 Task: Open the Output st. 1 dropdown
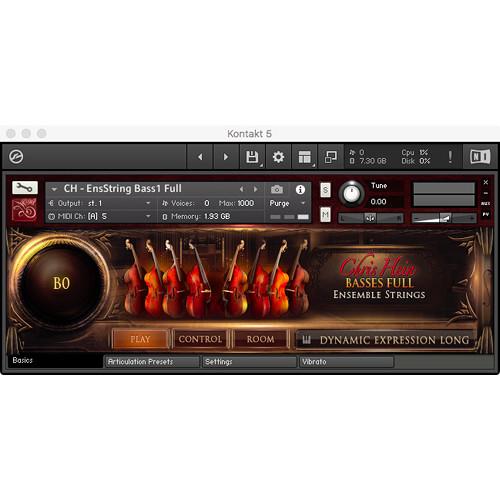100,203
